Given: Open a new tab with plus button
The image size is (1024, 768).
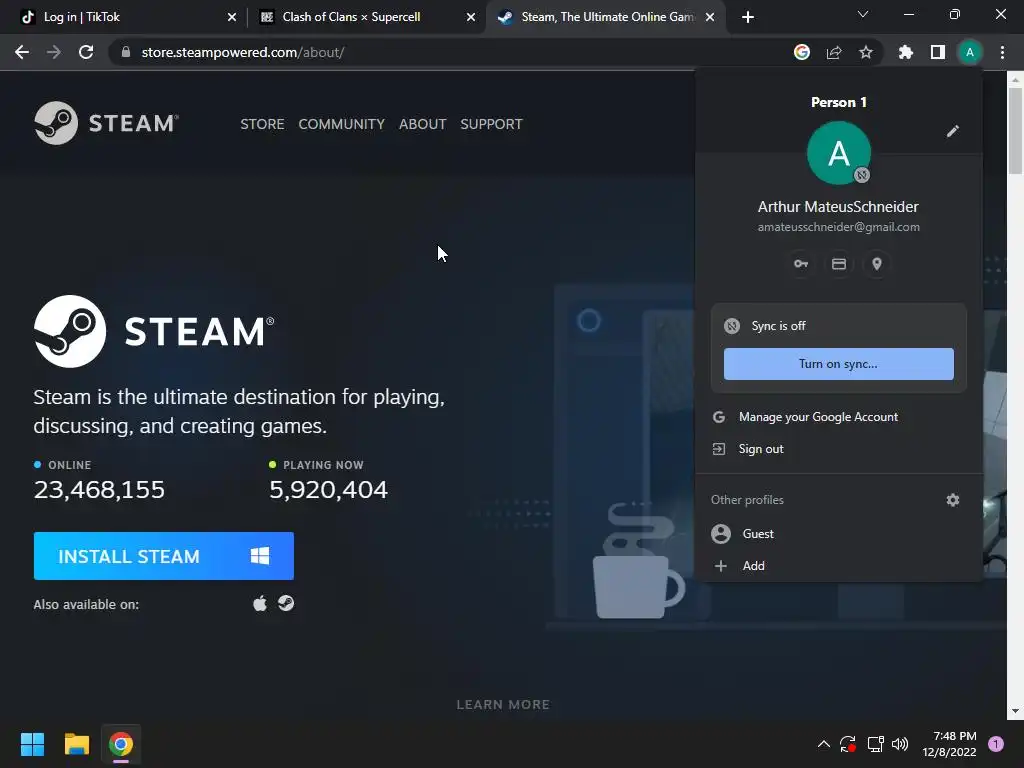Looking at the screenshot, I should click(748, 17).
